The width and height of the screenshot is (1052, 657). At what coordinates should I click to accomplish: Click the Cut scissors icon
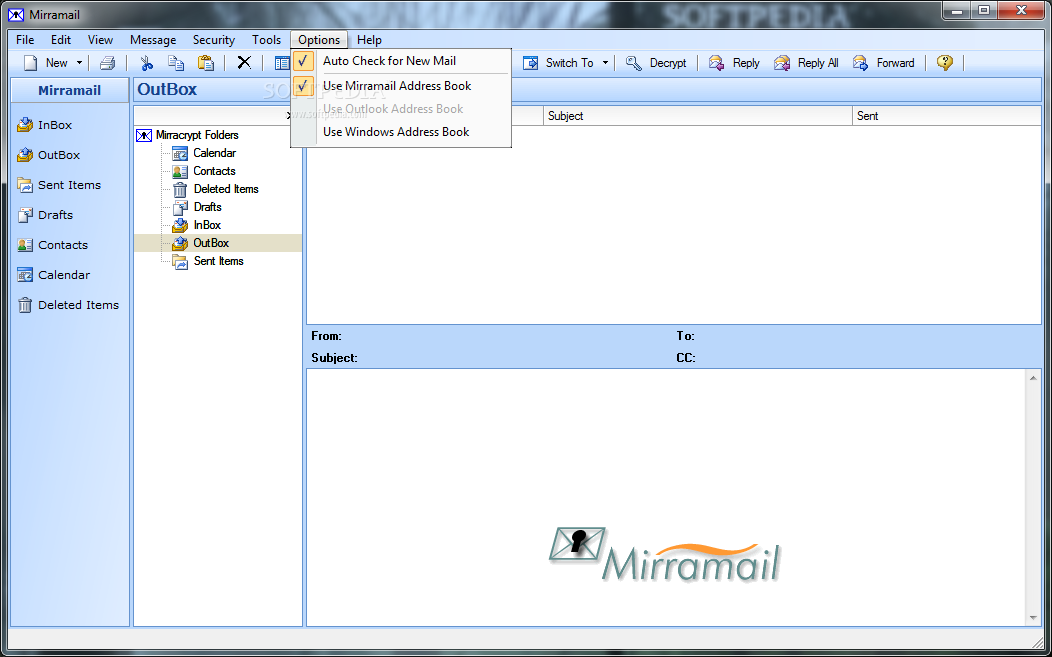coord(146,63)
